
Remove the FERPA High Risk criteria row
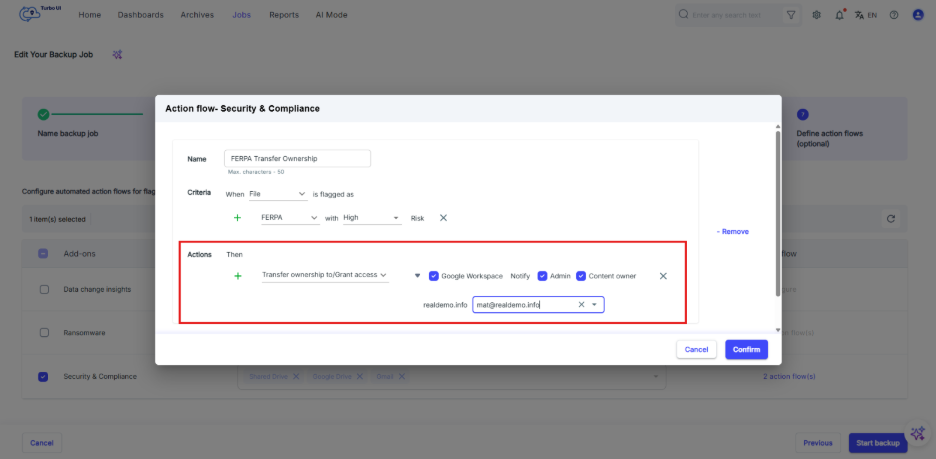pyautogui.click(x=443, y=217)
